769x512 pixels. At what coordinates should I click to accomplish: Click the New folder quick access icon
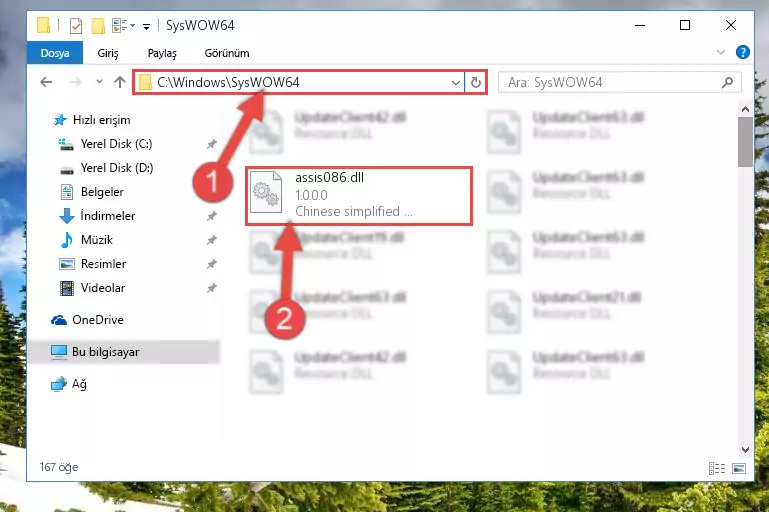pos(98,26)
